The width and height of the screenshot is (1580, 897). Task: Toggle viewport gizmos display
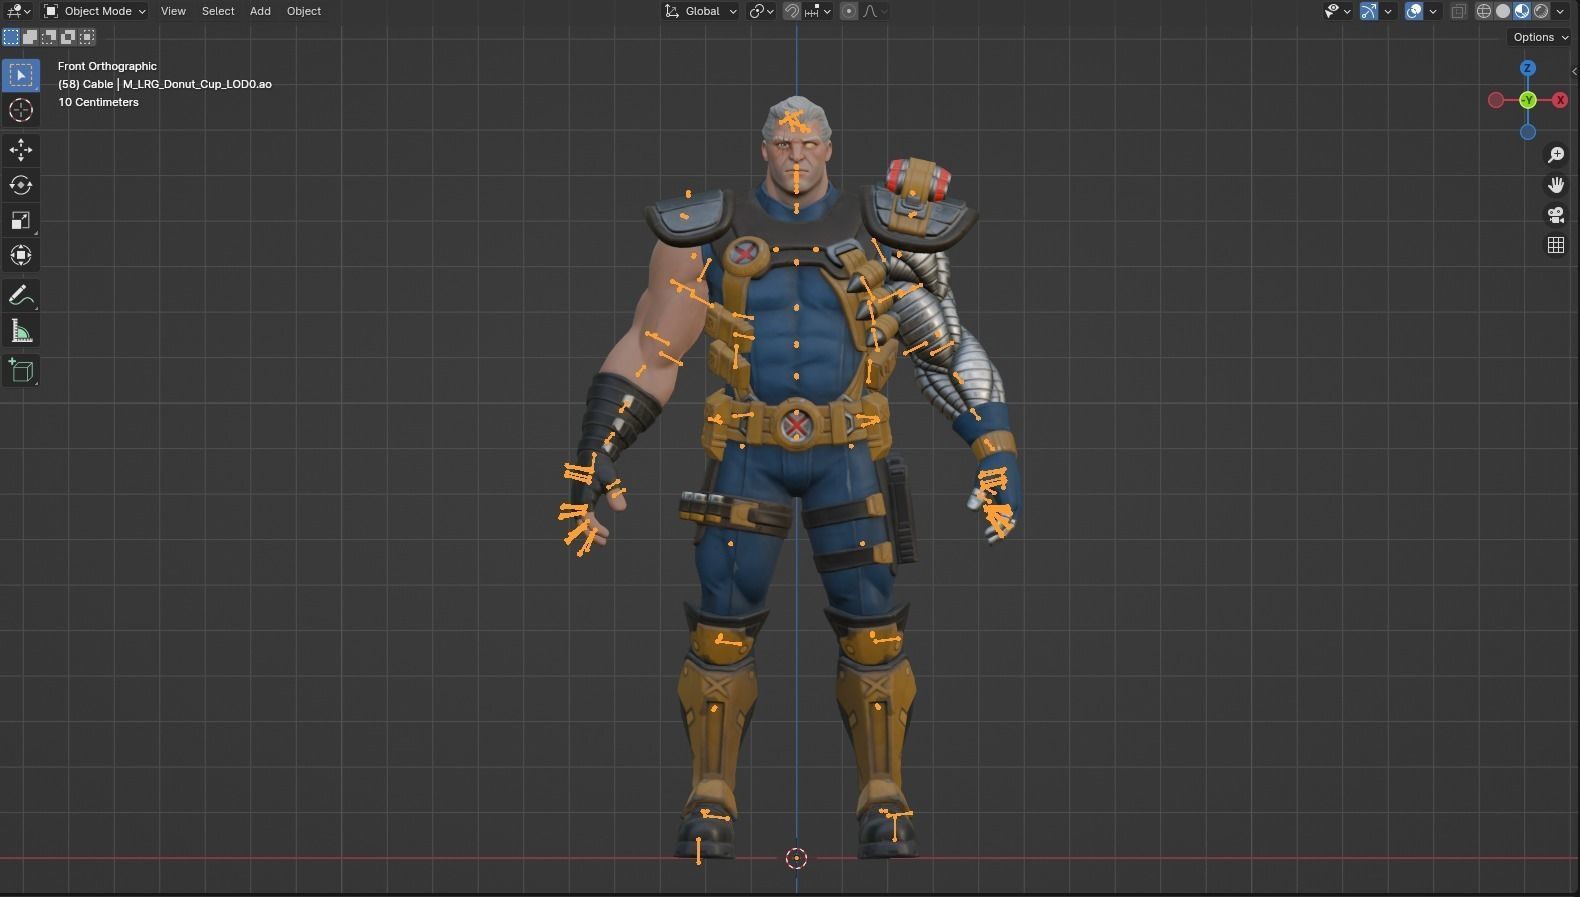point(1369,11)
